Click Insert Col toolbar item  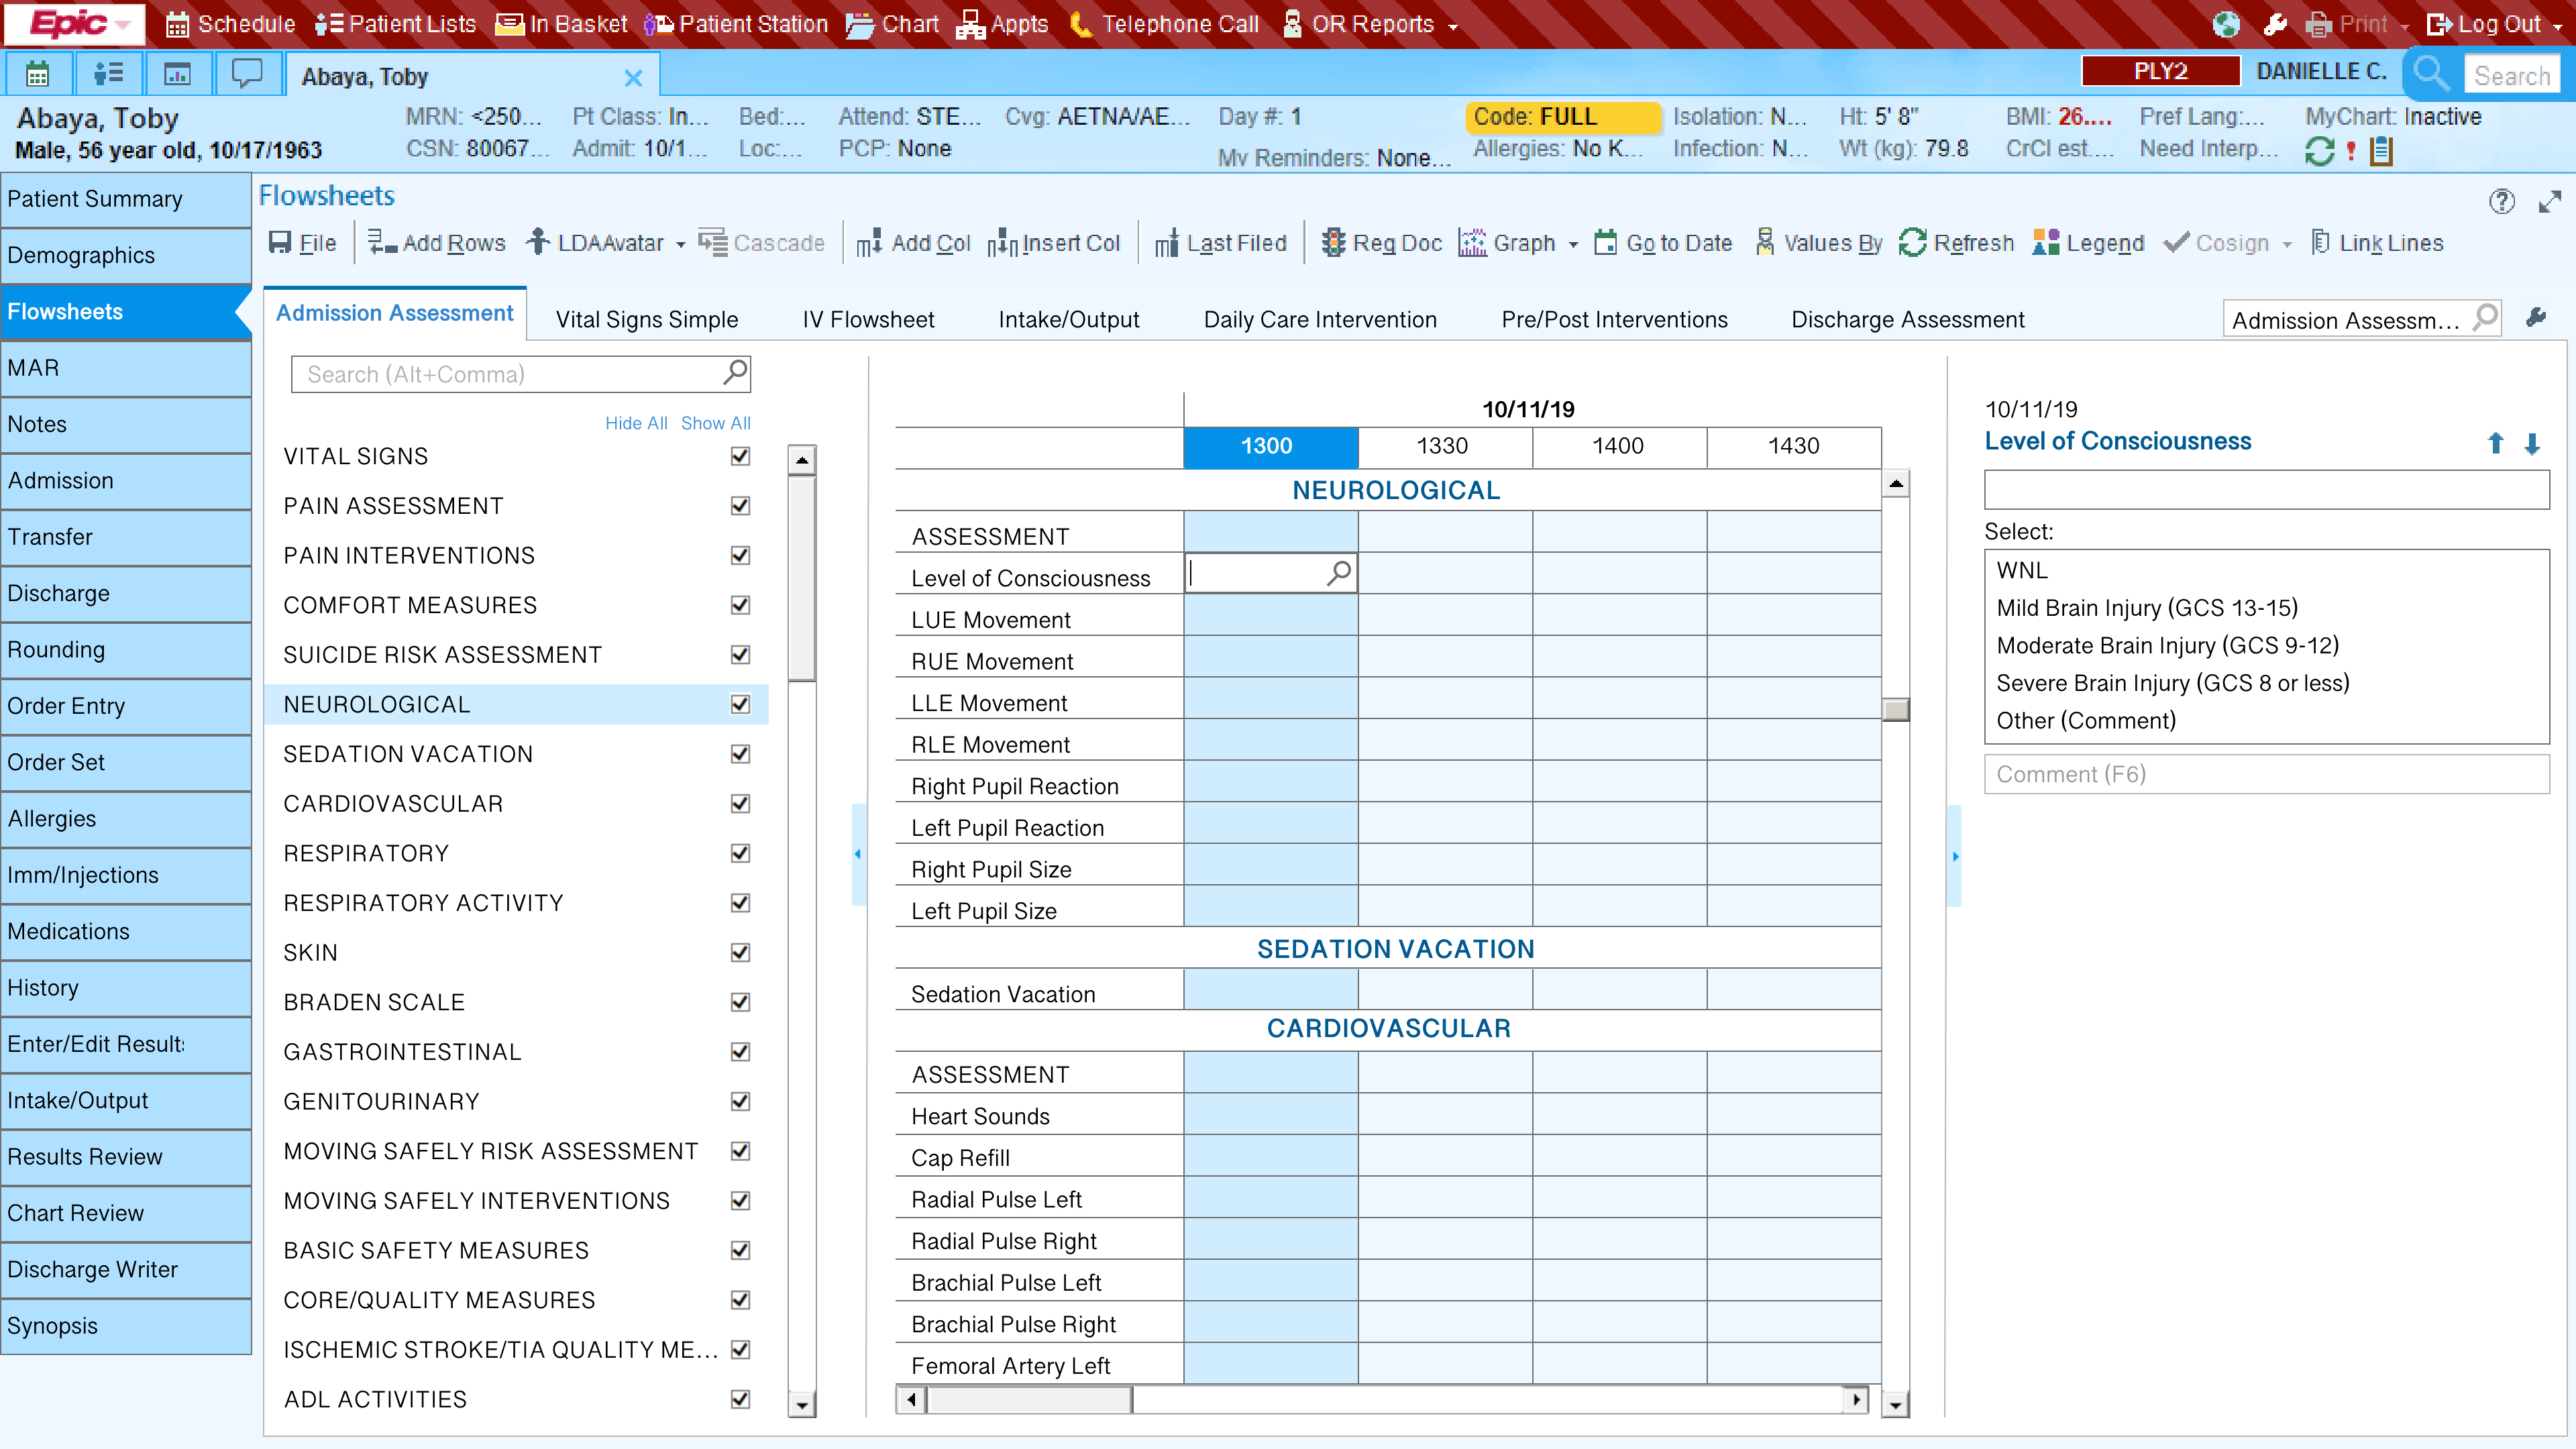1054,243
